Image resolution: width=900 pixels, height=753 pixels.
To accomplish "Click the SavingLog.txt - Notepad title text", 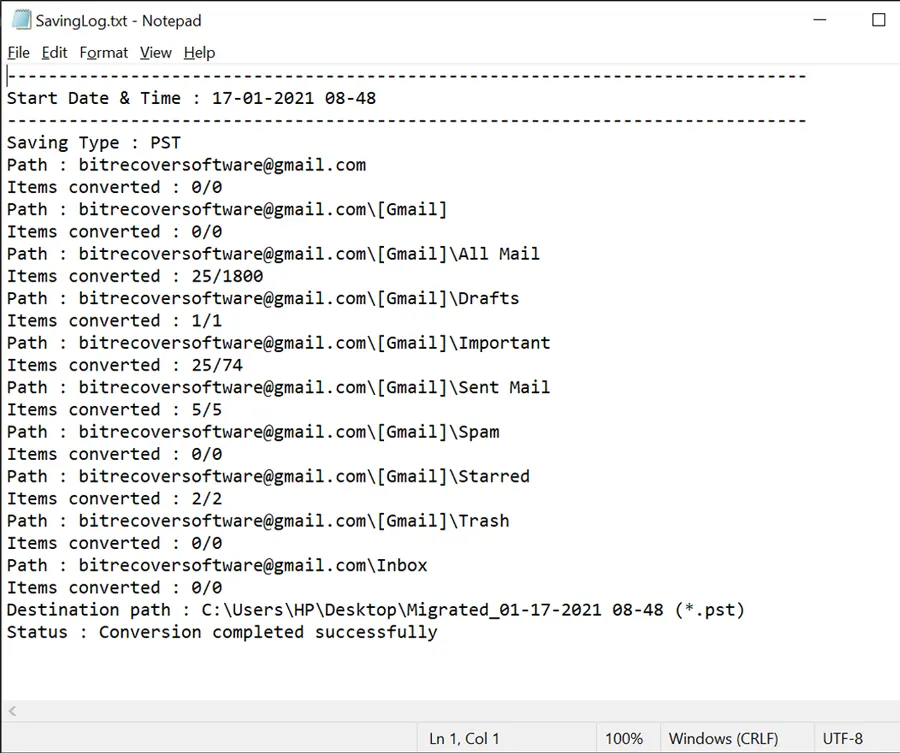I will pyautogui.click(x=118, y=21).
